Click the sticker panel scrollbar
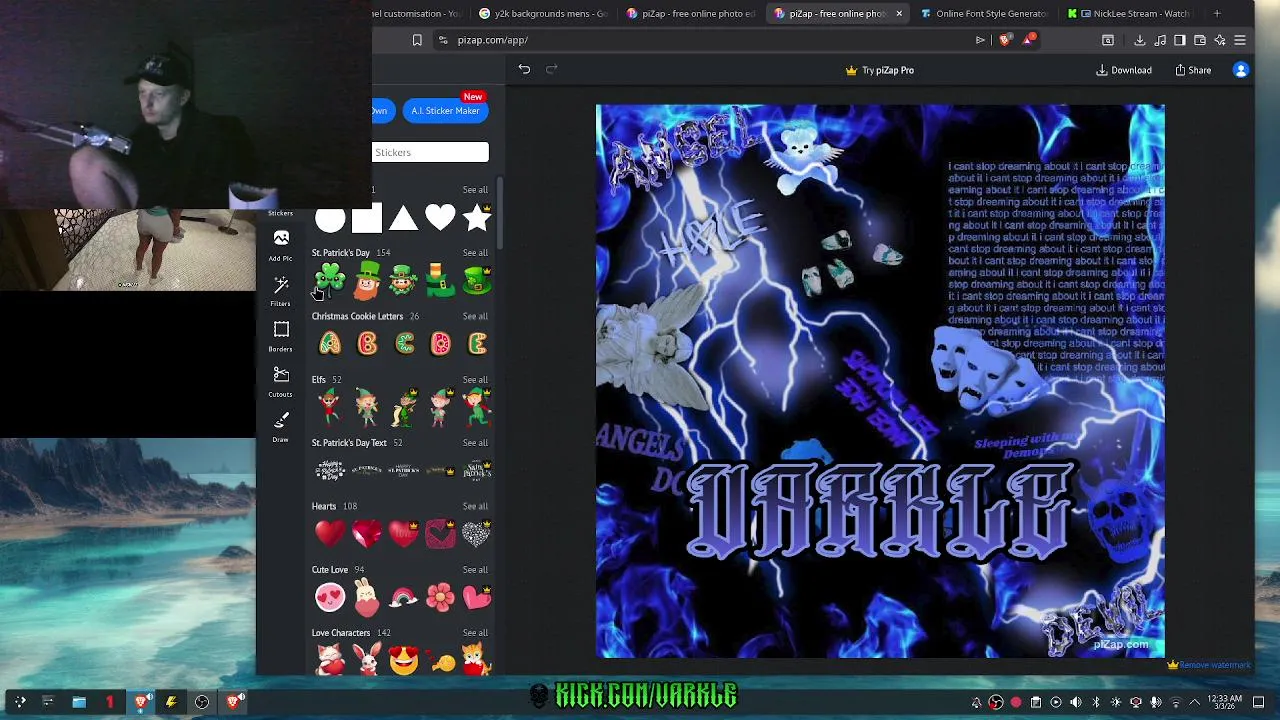The image size is (1280, 720). tap(500, 215)
